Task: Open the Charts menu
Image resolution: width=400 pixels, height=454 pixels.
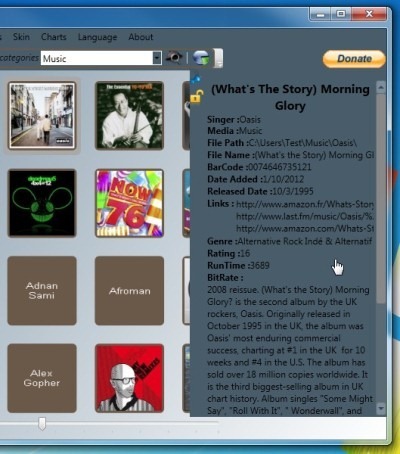Action: click(54, 37)
